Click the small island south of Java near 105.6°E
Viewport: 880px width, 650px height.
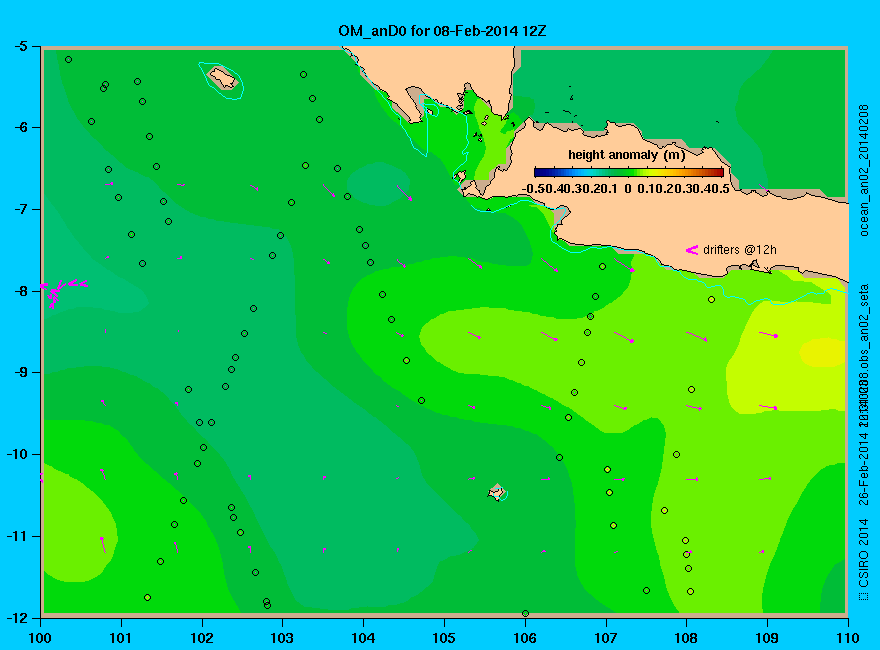click(x=497, y=492)
